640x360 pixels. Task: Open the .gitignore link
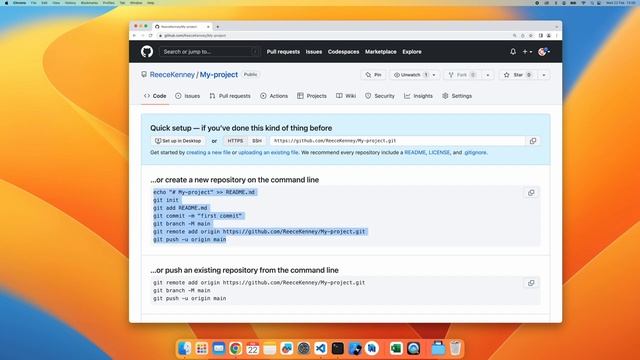click(x=475, y=152)
